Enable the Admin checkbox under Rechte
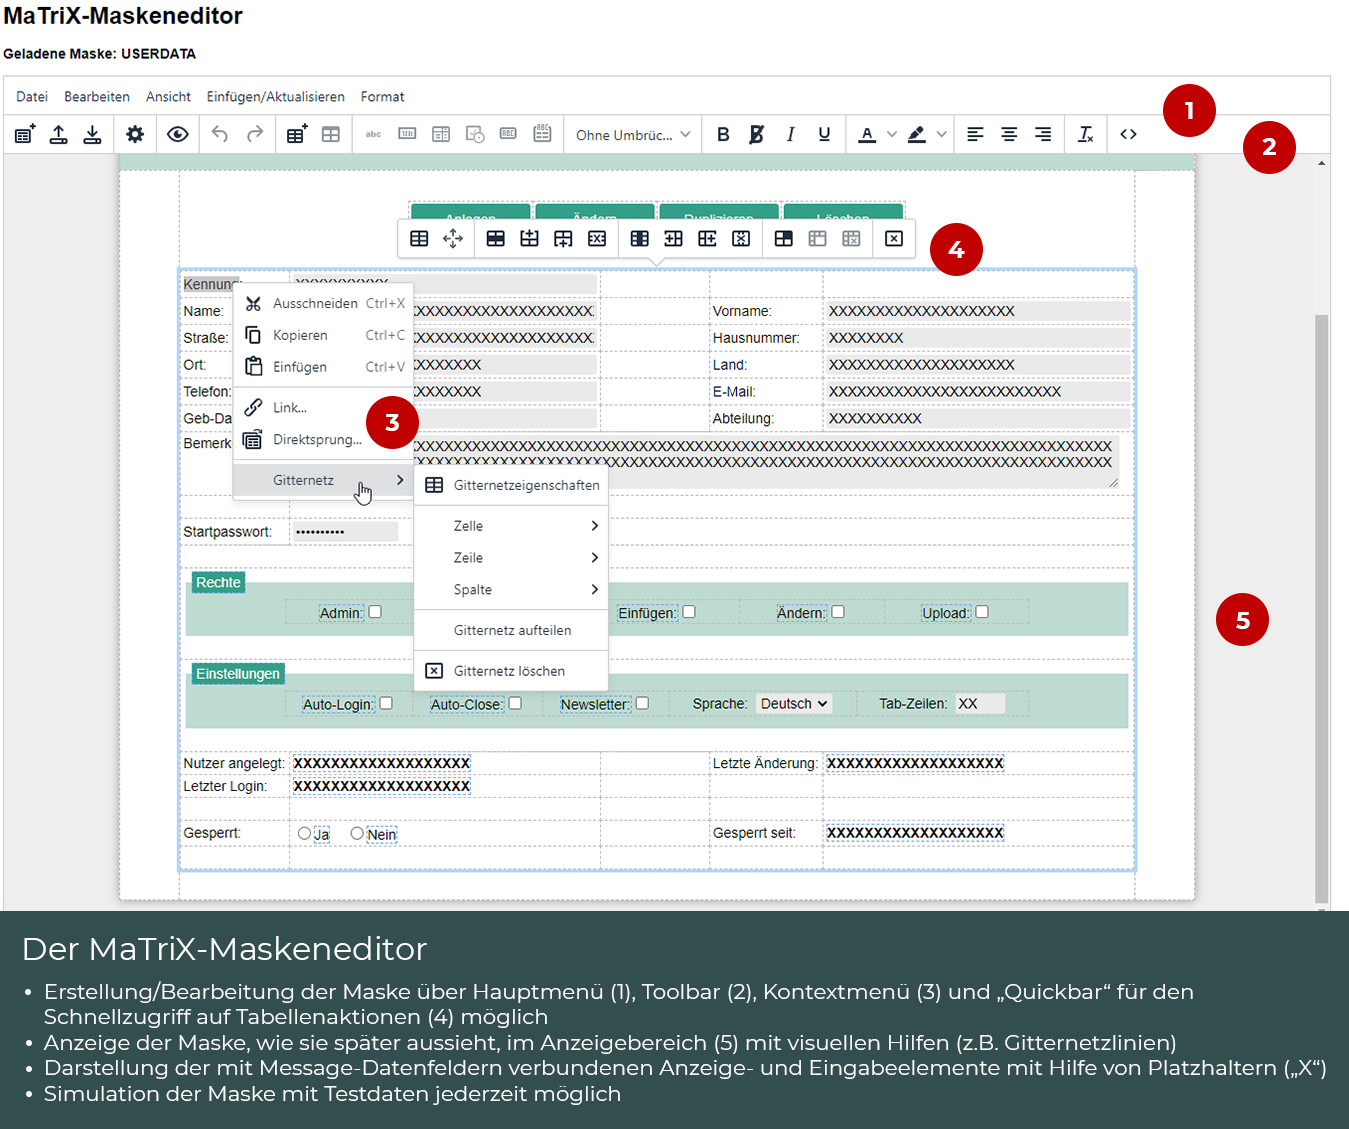This screenshot has height=1129, width=1349. 375,611
